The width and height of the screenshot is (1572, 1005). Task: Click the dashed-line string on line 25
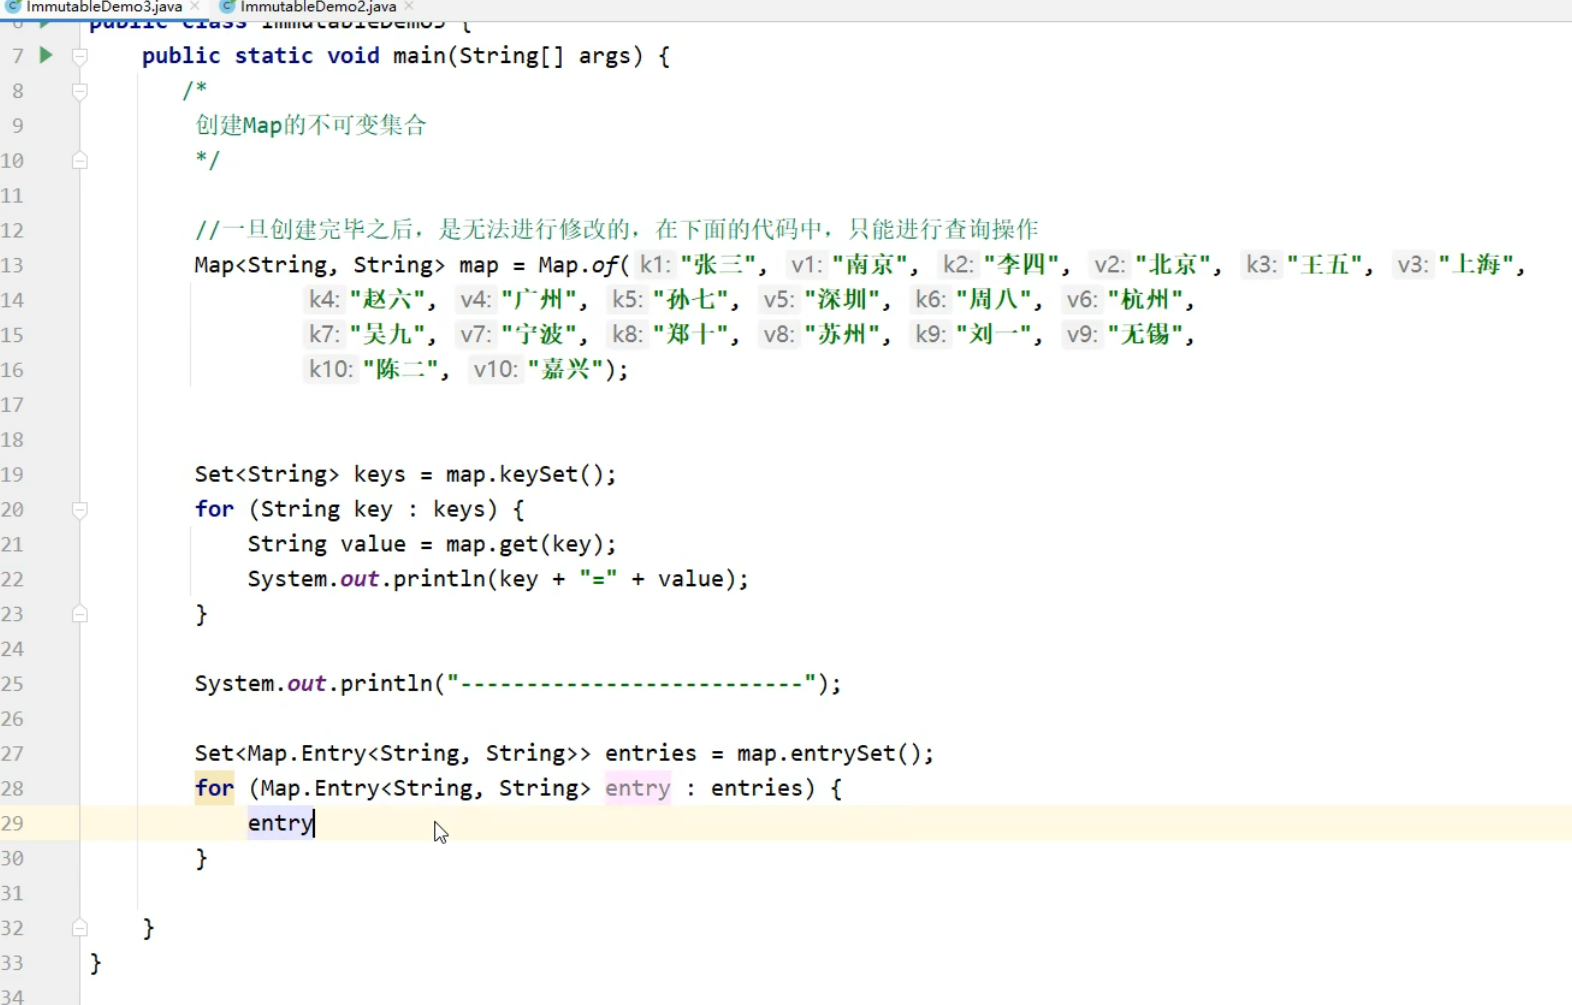[x=631, y=684]
